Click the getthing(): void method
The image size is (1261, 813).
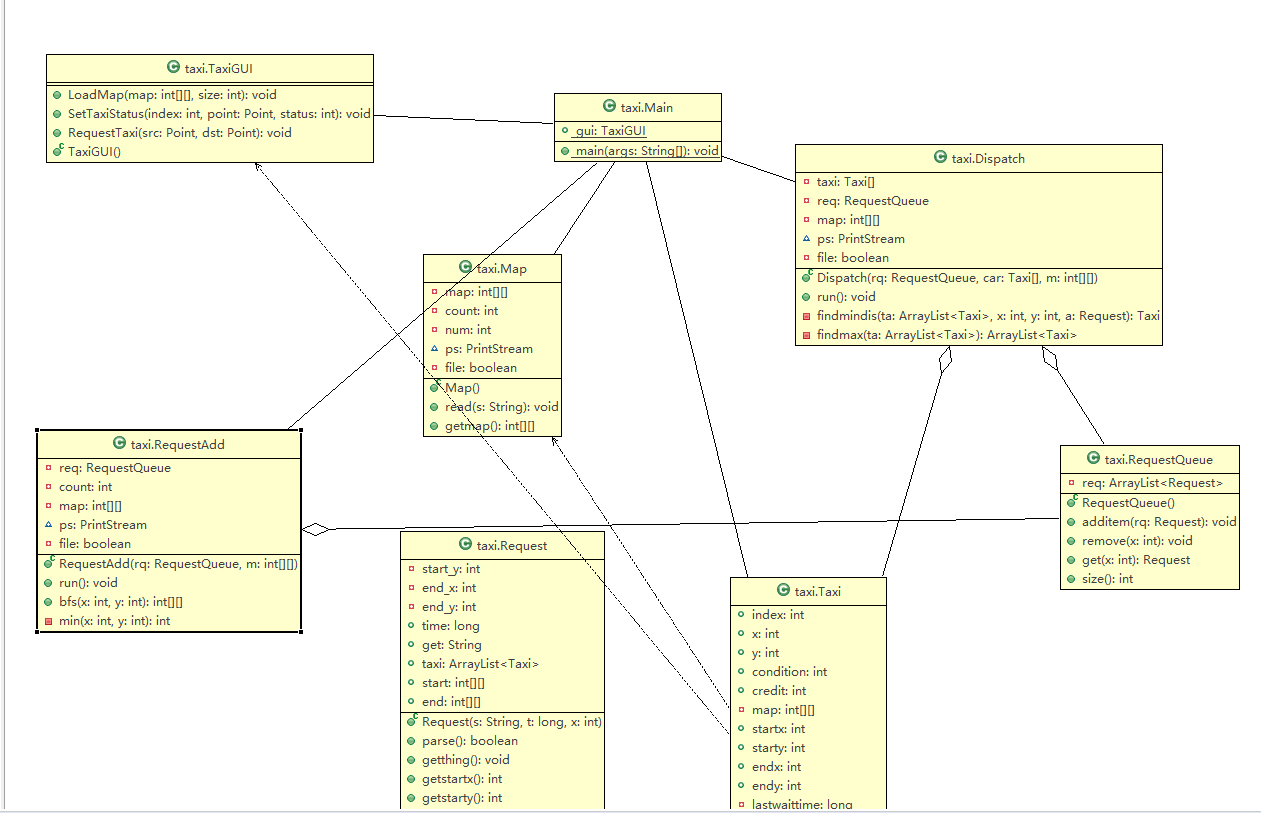[x=466, y=760]
